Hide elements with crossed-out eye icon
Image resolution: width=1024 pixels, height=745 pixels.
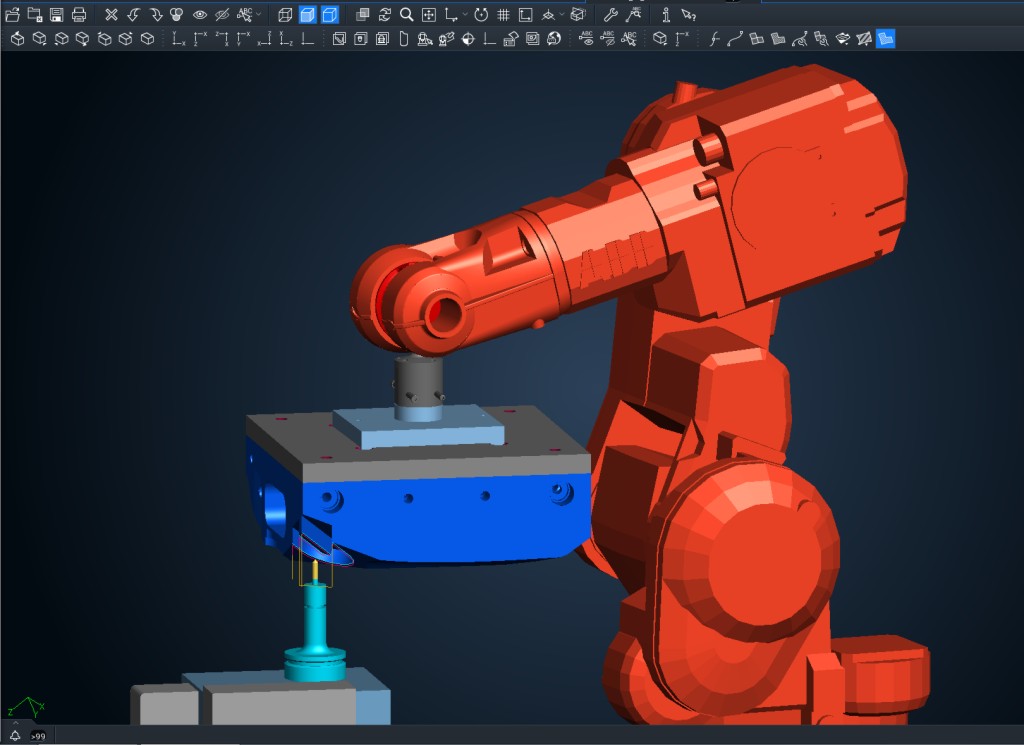click(222, 14)
